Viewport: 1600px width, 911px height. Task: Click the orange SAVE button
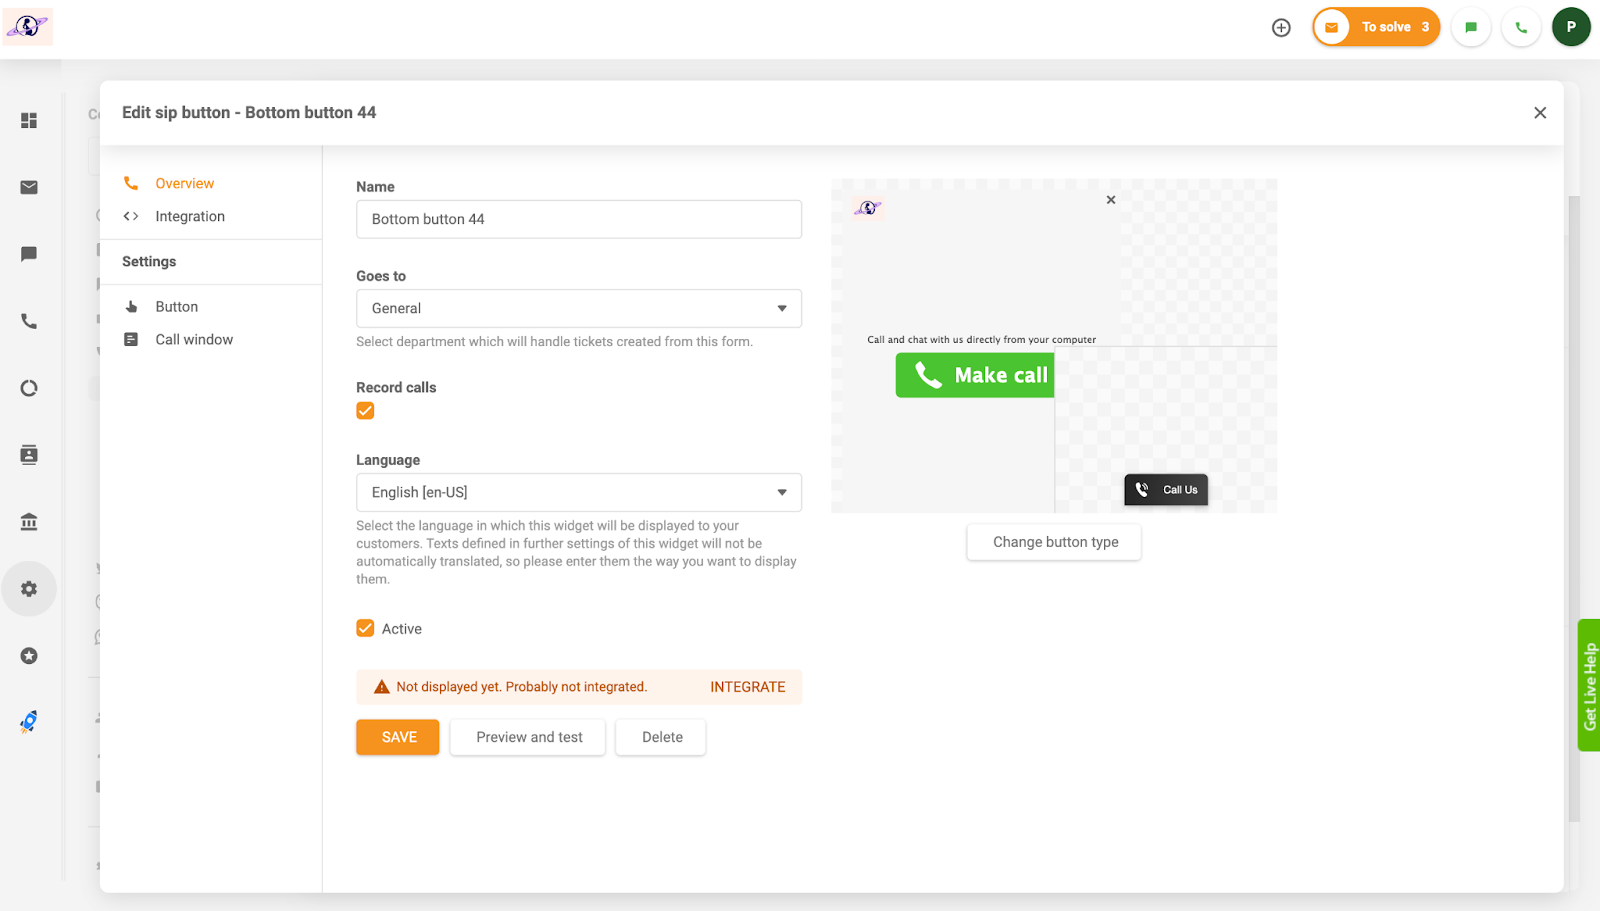(x=398, y=737)
